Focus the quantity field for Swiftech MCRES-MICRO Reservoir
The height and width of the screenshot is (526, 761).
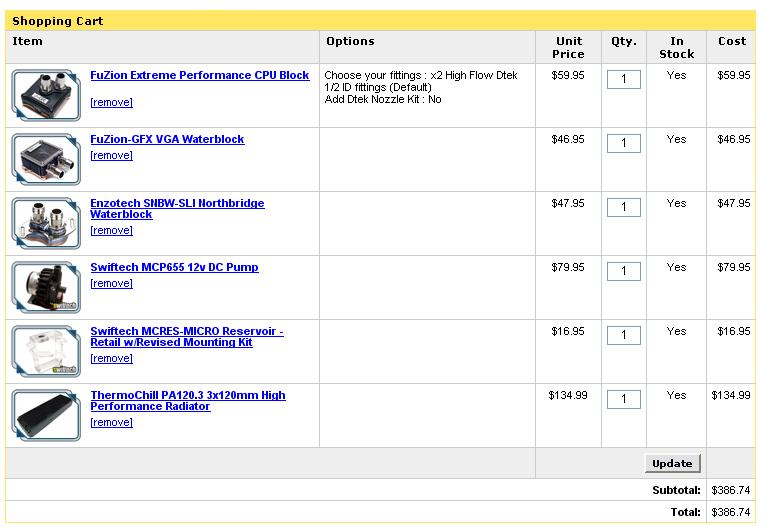[x=624, y=335]
